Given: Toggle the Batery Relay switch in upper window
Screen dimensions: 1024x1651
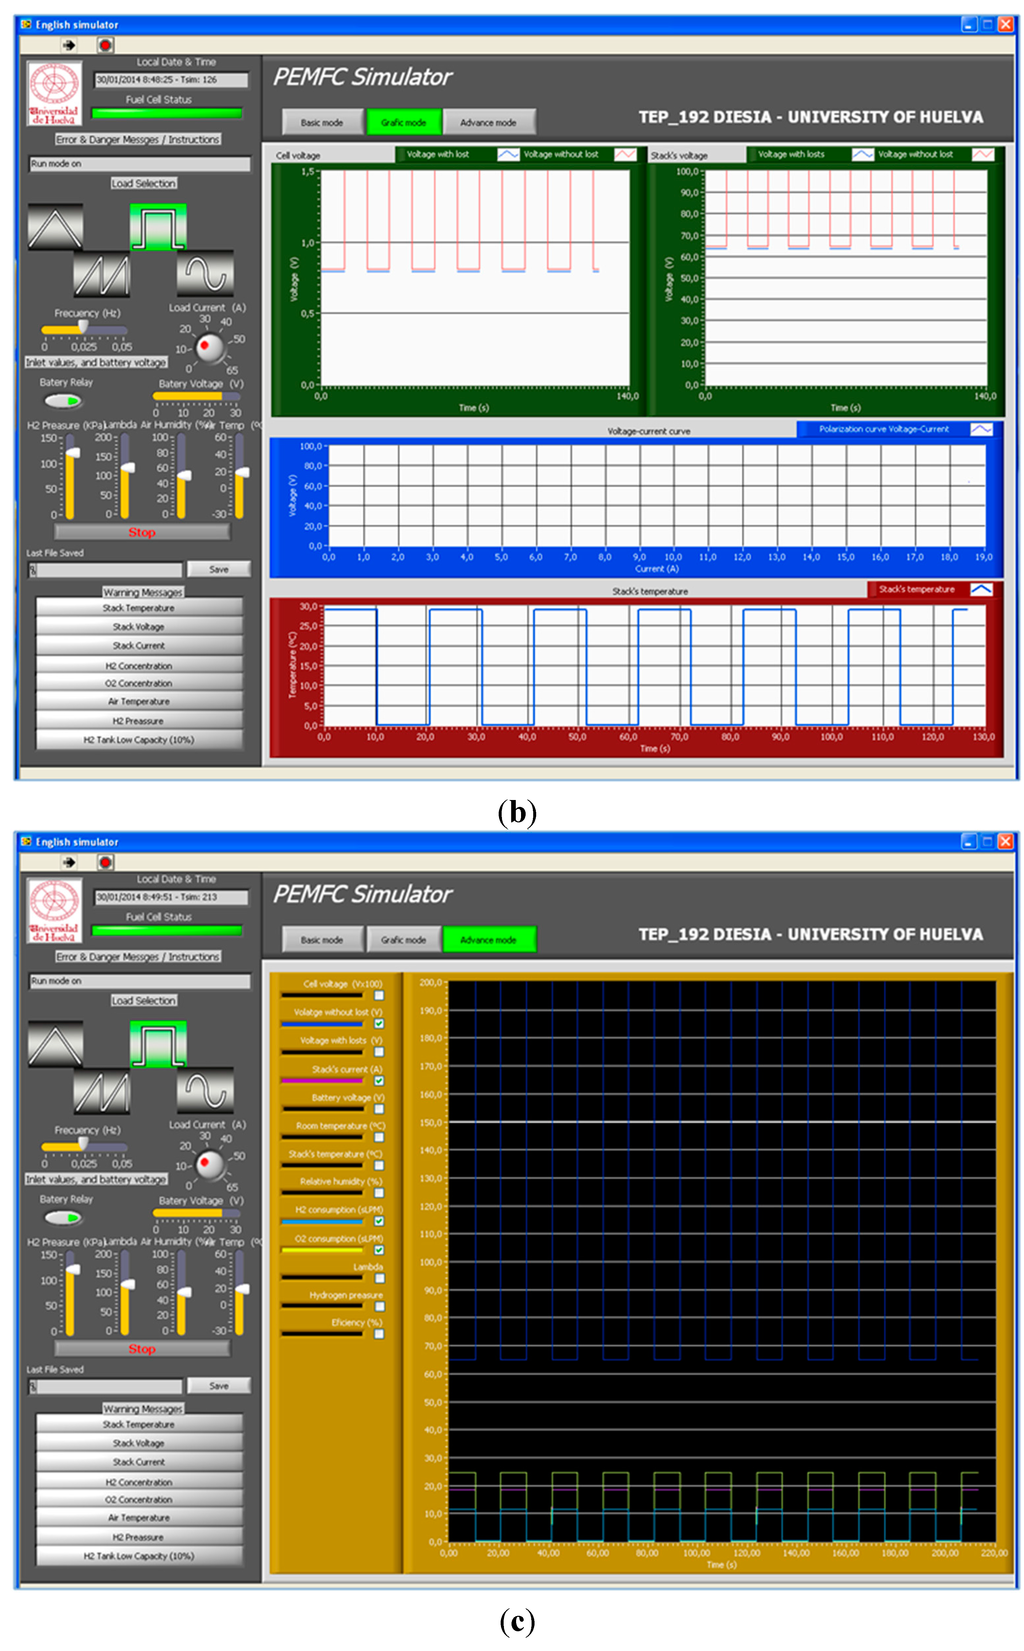Looking at the screenshot, I should point(63,401).
